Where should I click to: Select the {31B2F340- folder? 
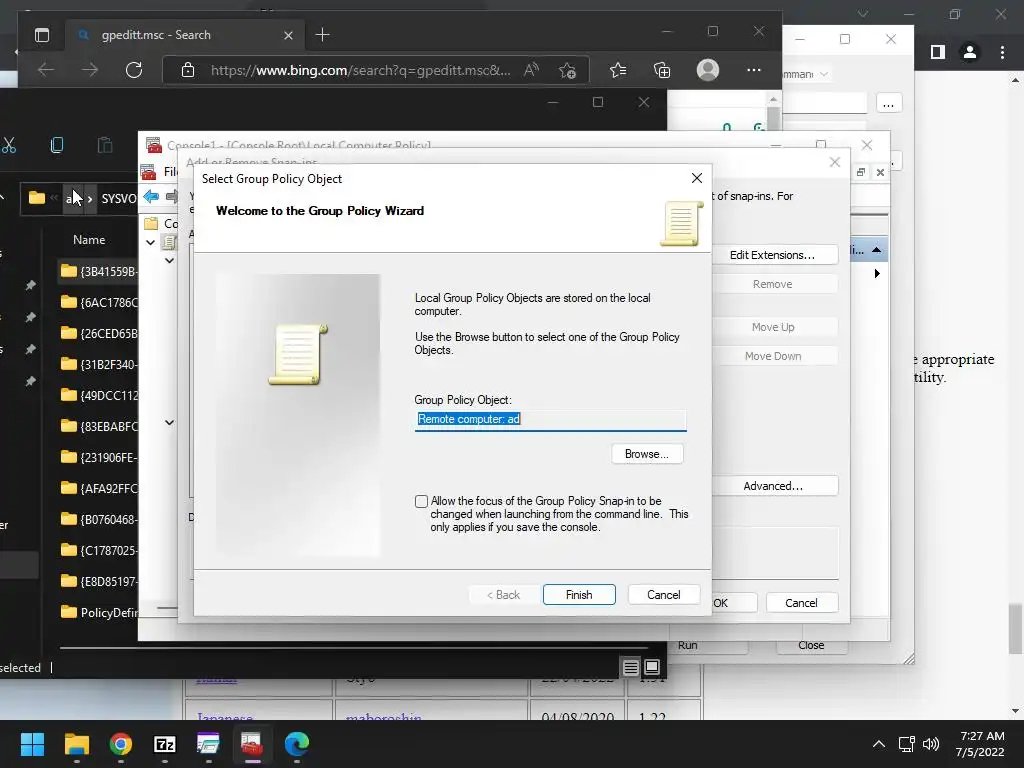[99, 364]
